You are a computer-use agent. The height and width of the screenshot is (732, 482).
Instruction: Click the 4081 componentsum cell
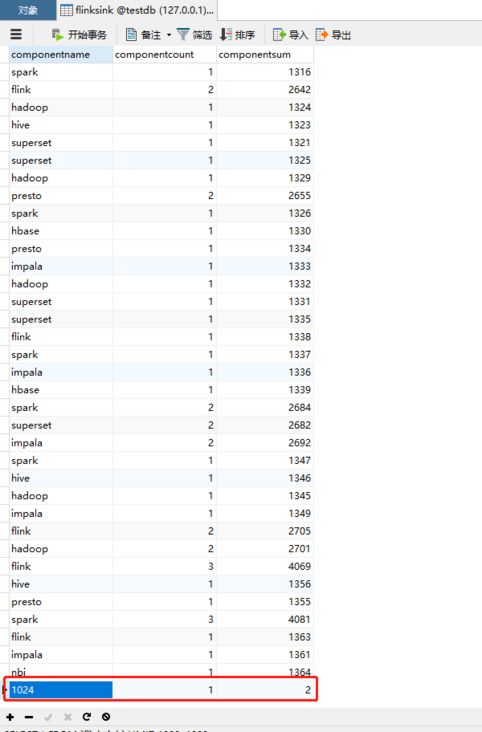point(265,619)
